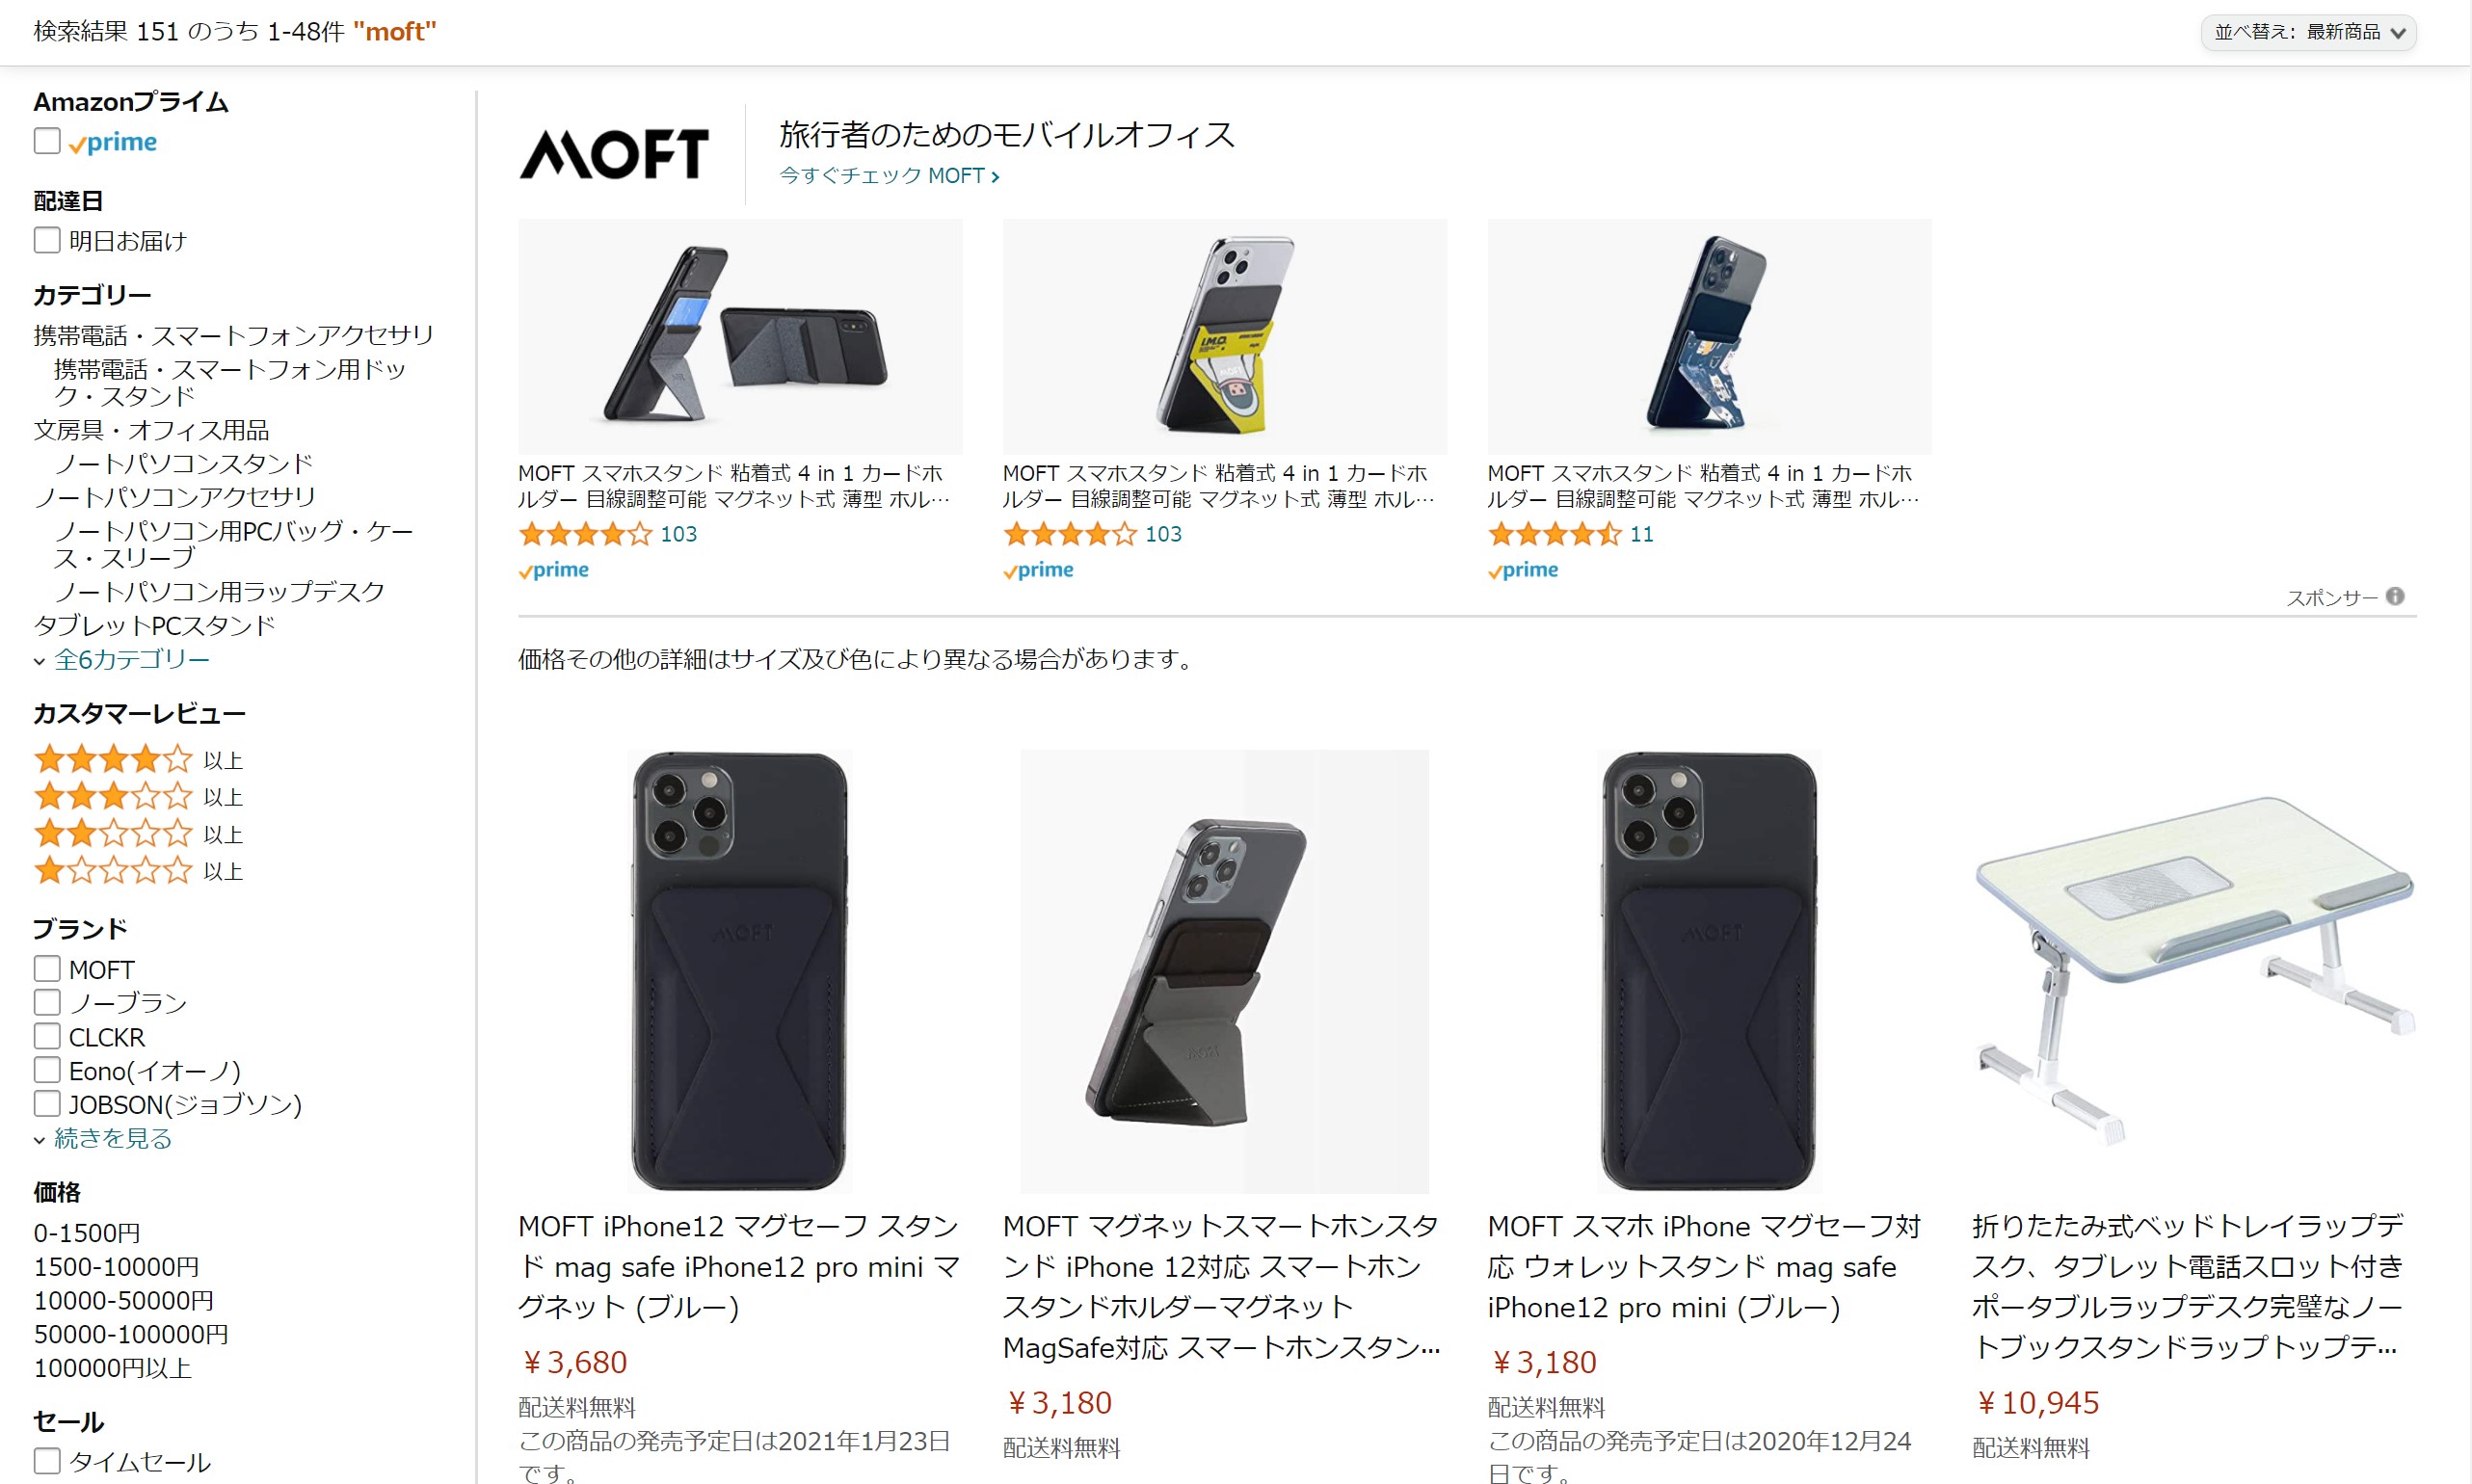This screenshot has height=1484, width=2472.
Task: Select one star and up review filter
Action: [x=138, y=870]
